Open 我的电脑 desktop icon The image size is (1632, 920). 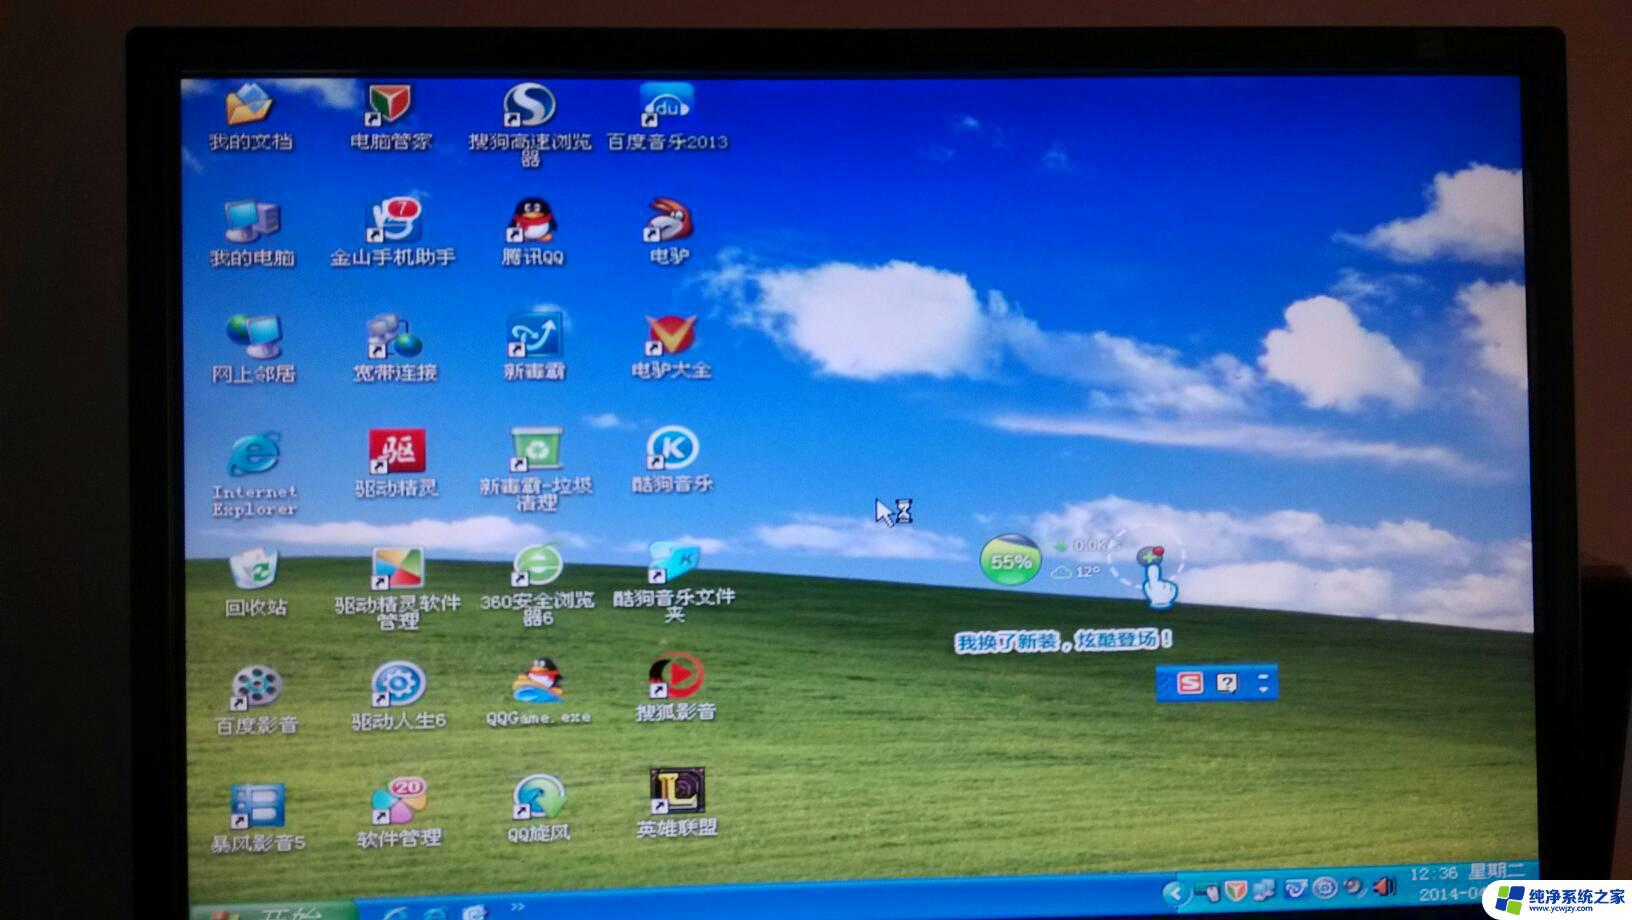[x=252, y=234]
